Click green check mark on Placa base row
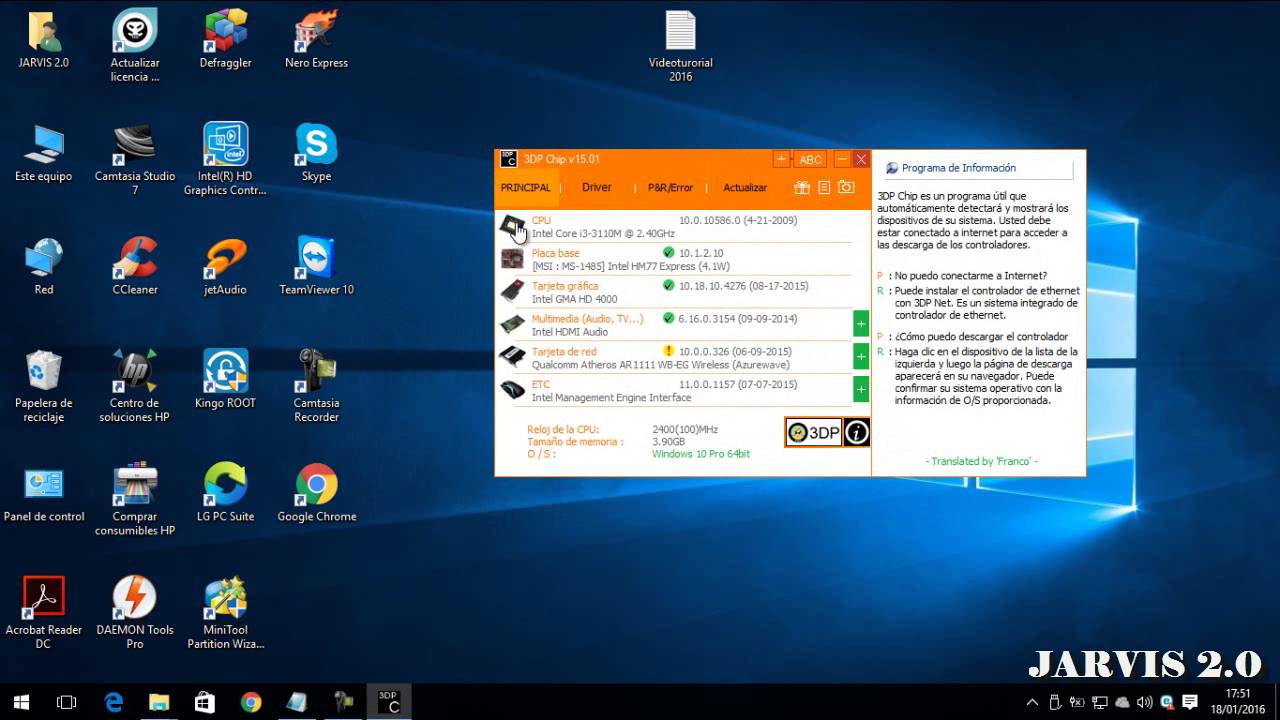Viewport: 1280px width, 720px height. coord(669,253)
